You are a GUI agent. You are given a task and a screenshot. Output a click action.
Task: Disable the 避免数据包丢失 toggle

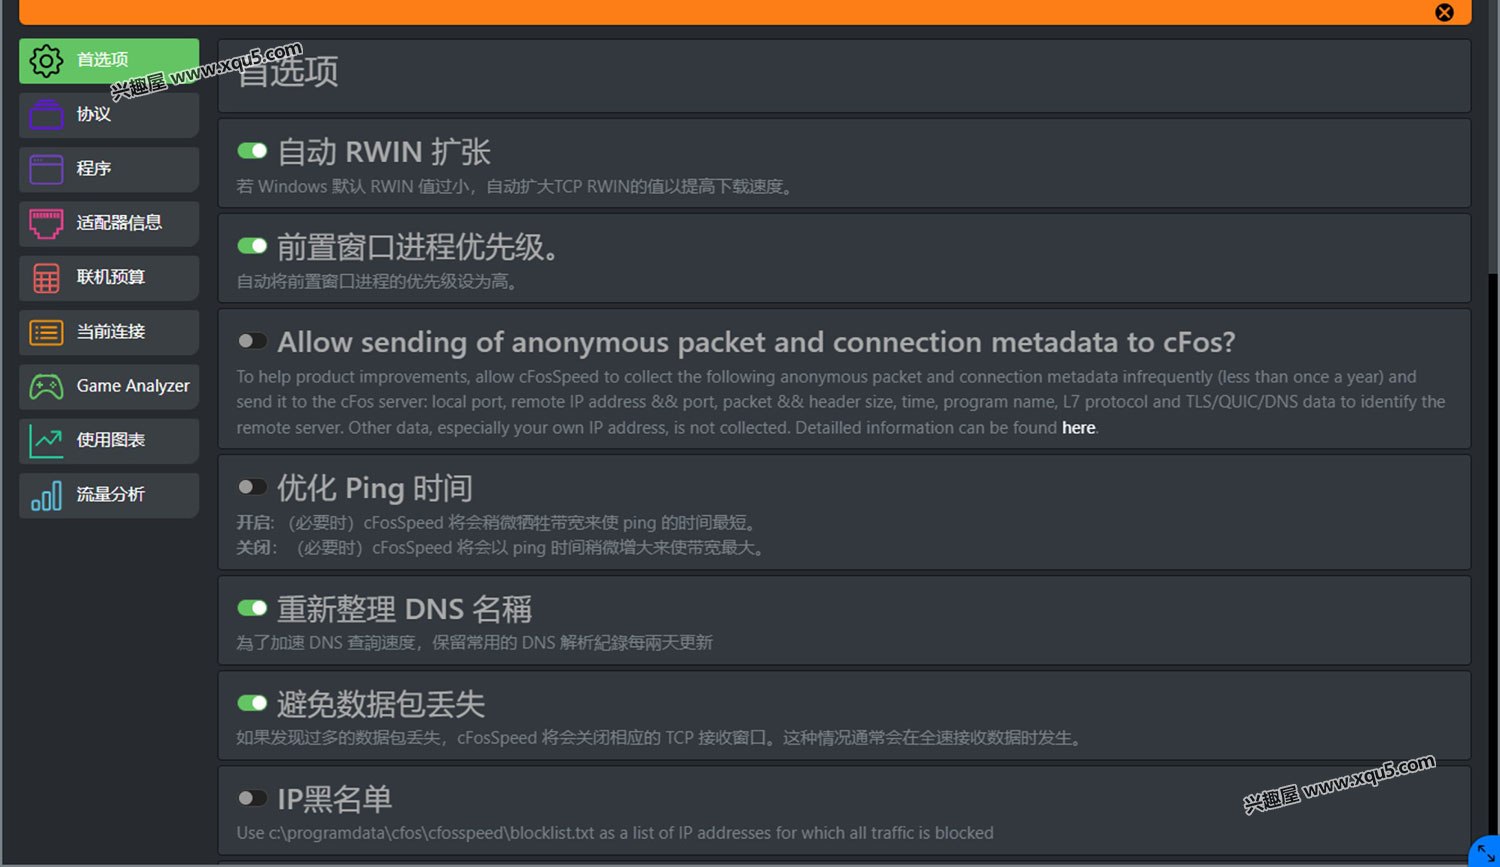252,703
